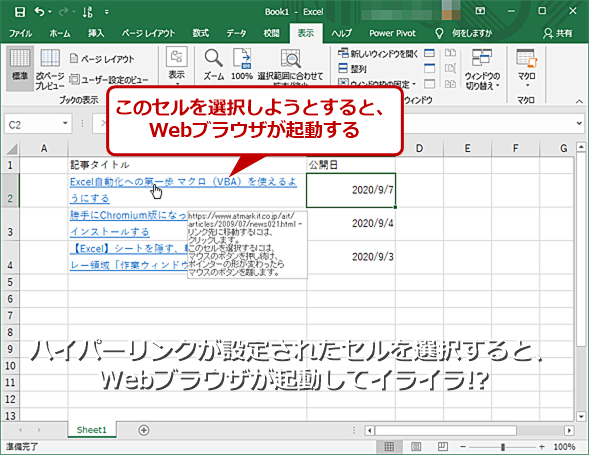Click the Undo arrow icon

coord(39,12)
